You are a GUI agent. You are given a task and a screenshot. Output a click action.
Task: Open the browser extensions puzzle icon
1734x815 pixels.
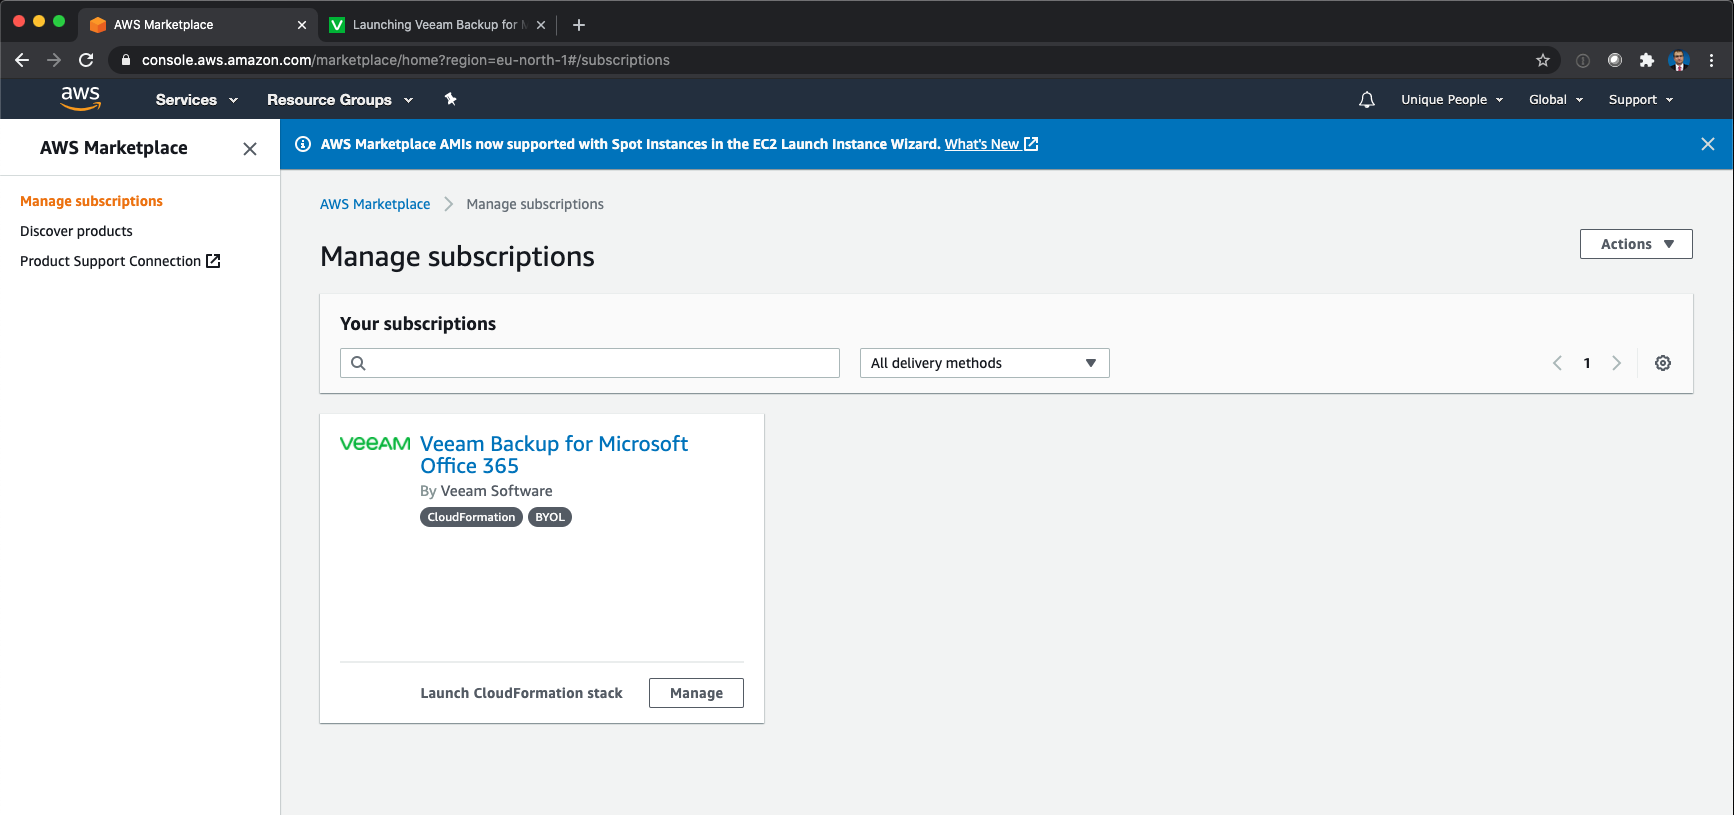[1647, 60]
